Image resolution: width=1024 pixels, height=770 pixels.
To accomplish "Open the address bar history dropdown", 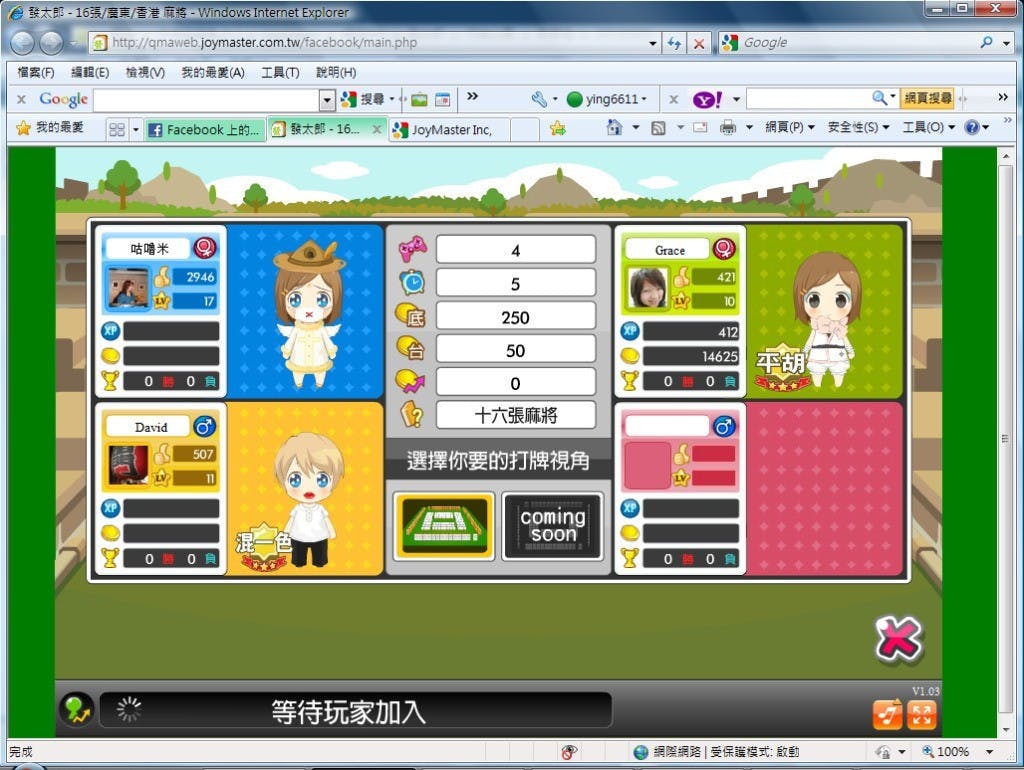I will [652, 44].
